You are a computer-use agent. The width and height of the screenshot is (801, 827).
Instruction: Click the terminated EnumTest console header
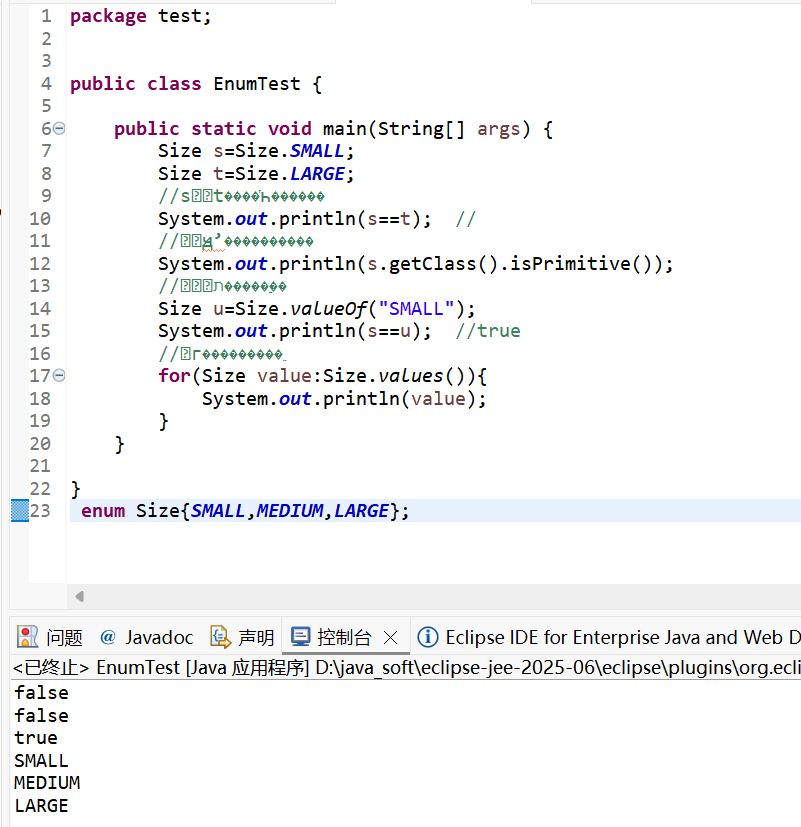click(406, 668)
